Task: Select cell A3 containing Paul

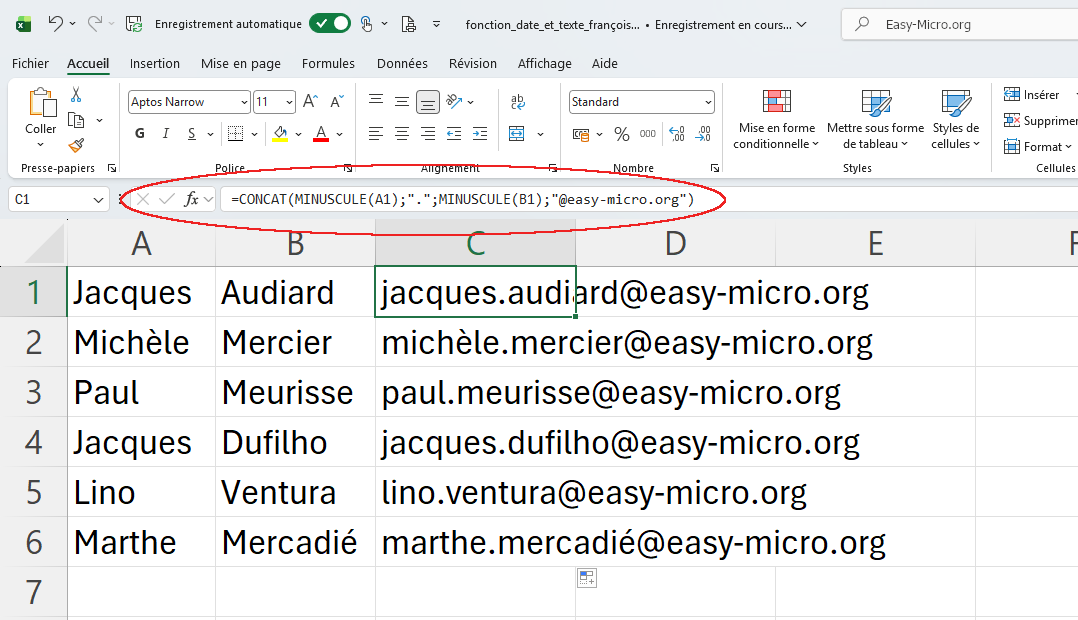Action: (x=140, y=392)
